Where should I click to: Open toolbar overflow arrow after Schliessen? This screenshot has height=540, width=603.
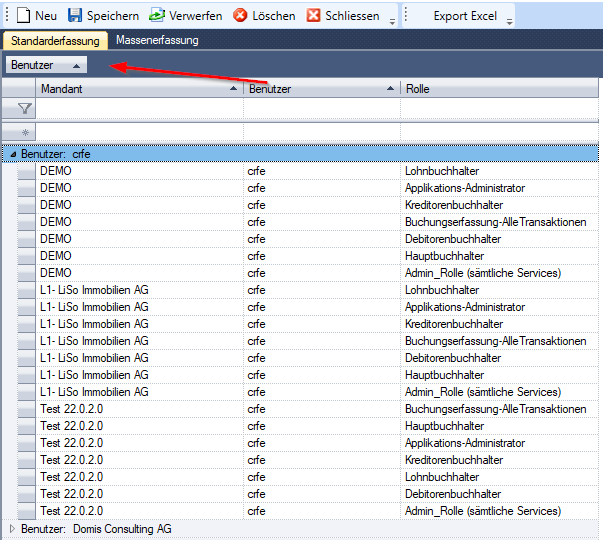click(392, 19)
